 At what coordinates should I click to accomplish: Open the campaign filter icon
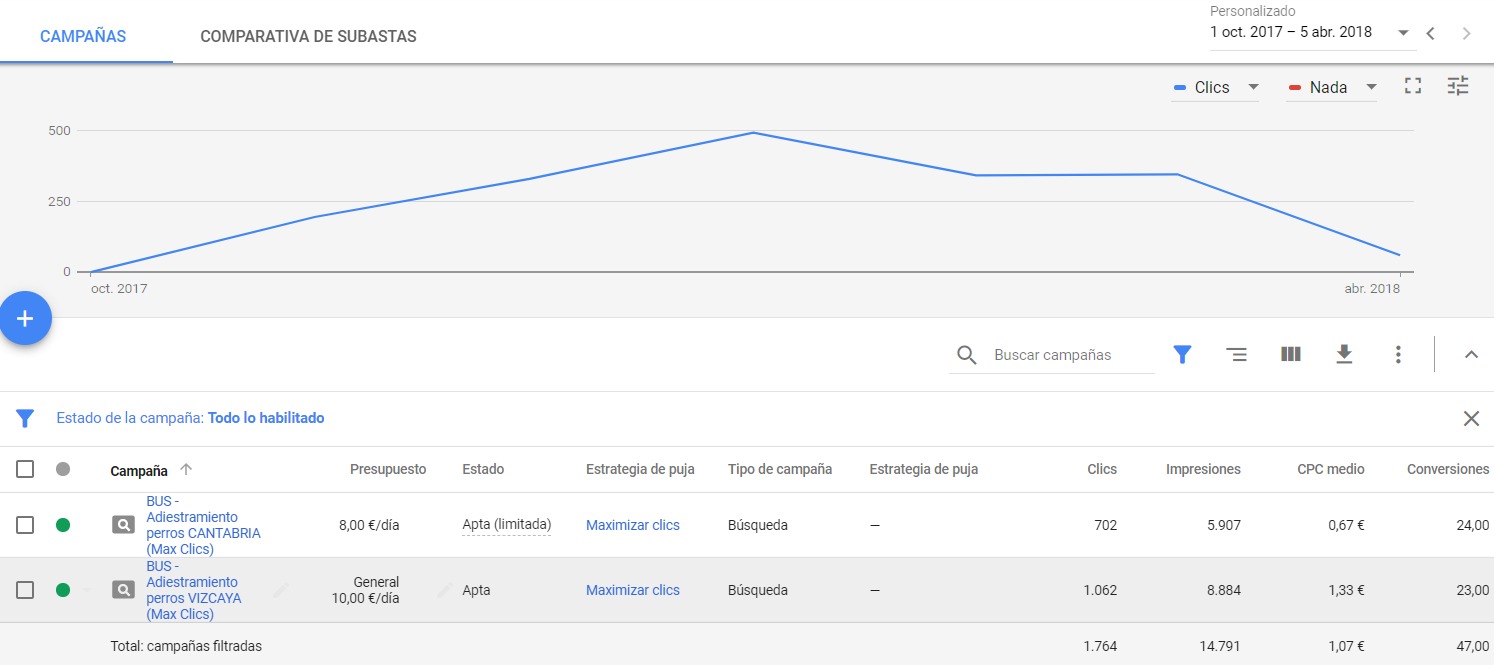pyautogui.click(x=1182, y=354)
